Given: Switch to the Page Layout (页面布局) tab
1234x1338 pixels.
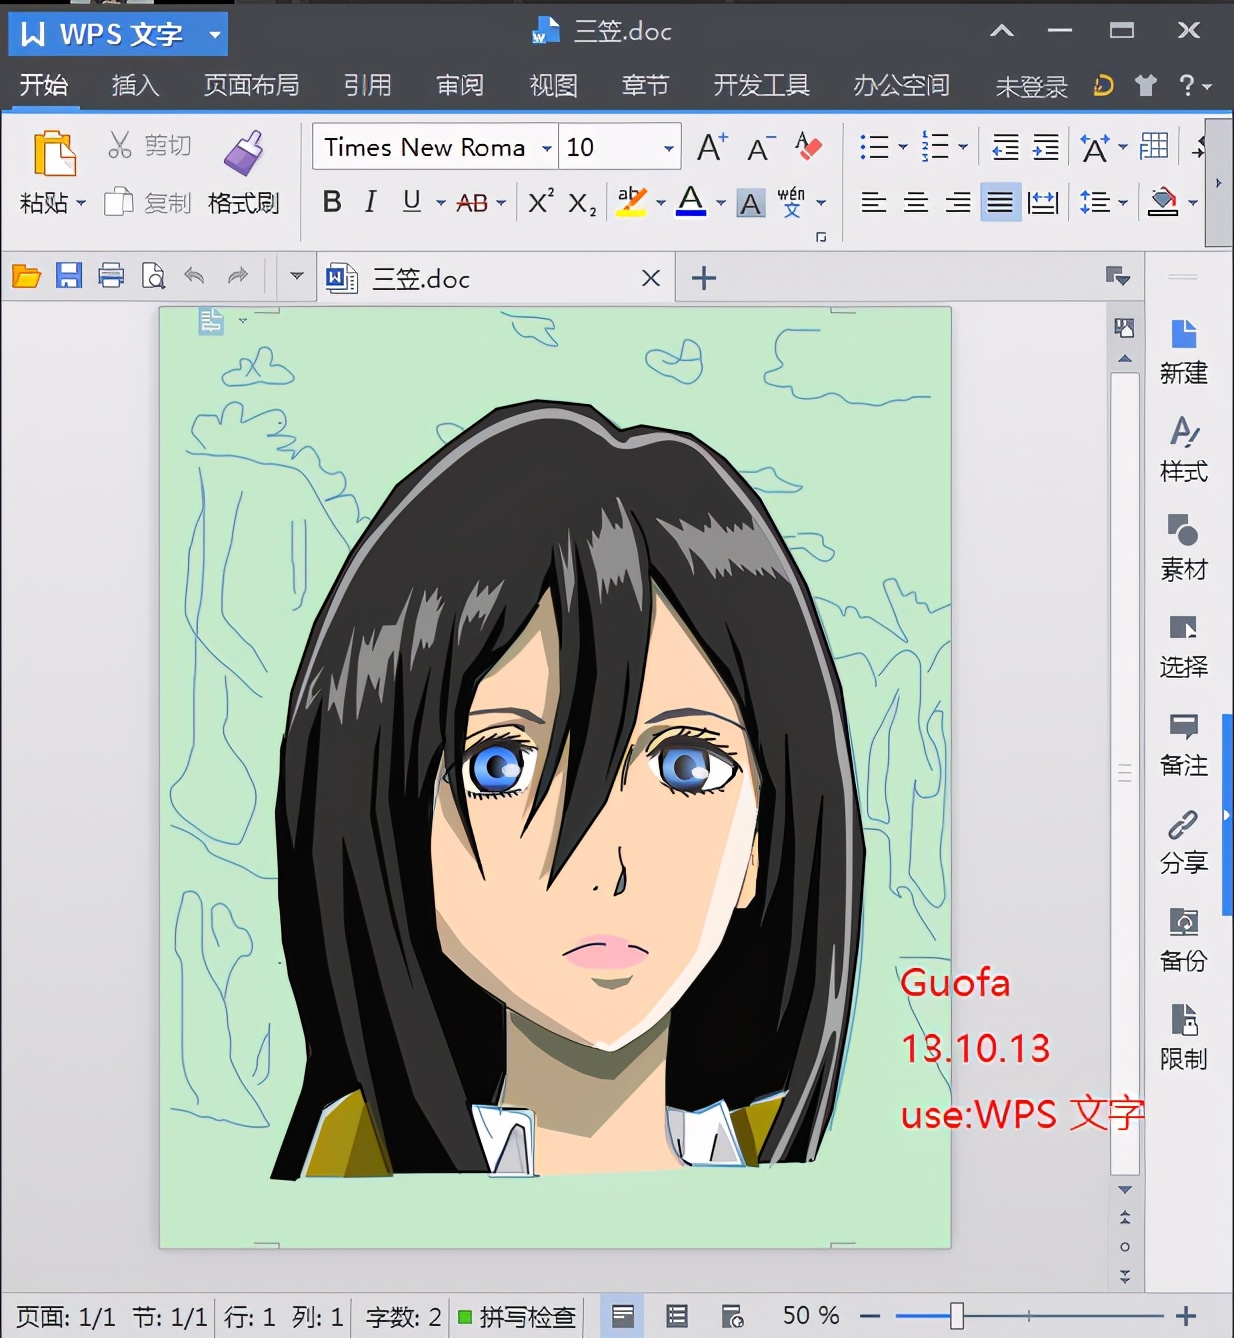Looking at the screenshot, I should [x=252, y=86].
